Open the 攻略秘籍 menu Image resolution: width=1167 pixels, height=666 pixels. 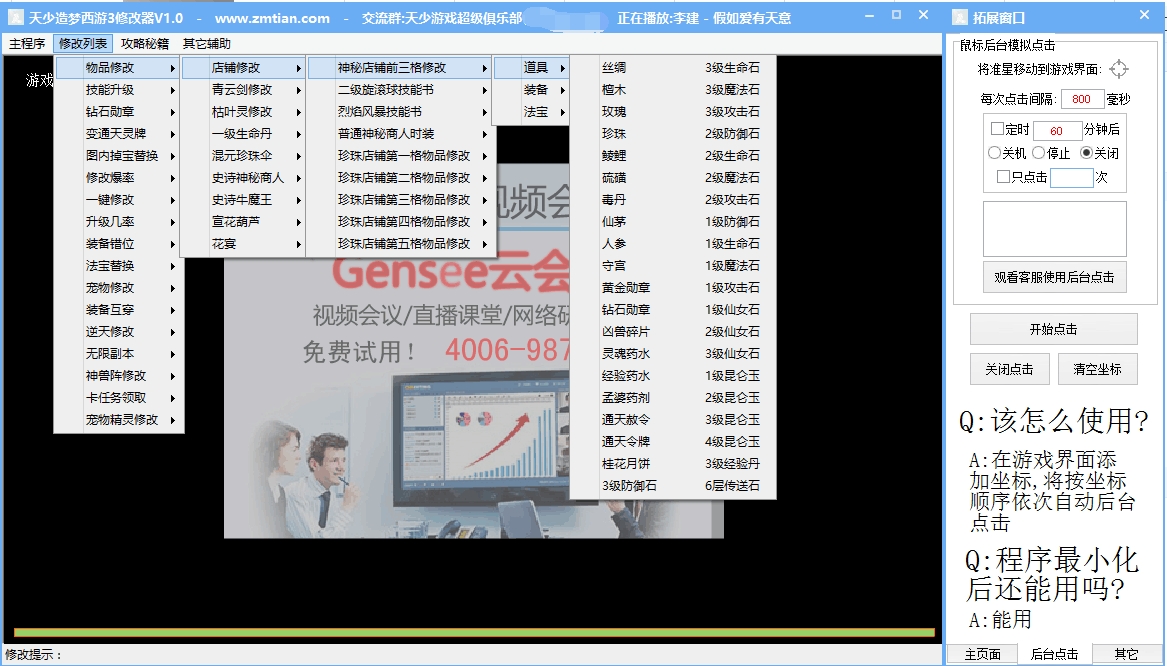point(145,44)
